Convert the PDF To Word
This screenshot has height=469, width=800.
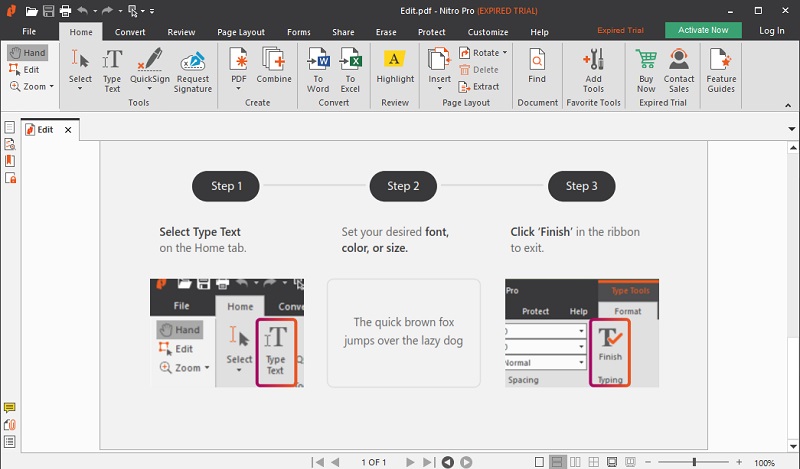click(318, 68)
